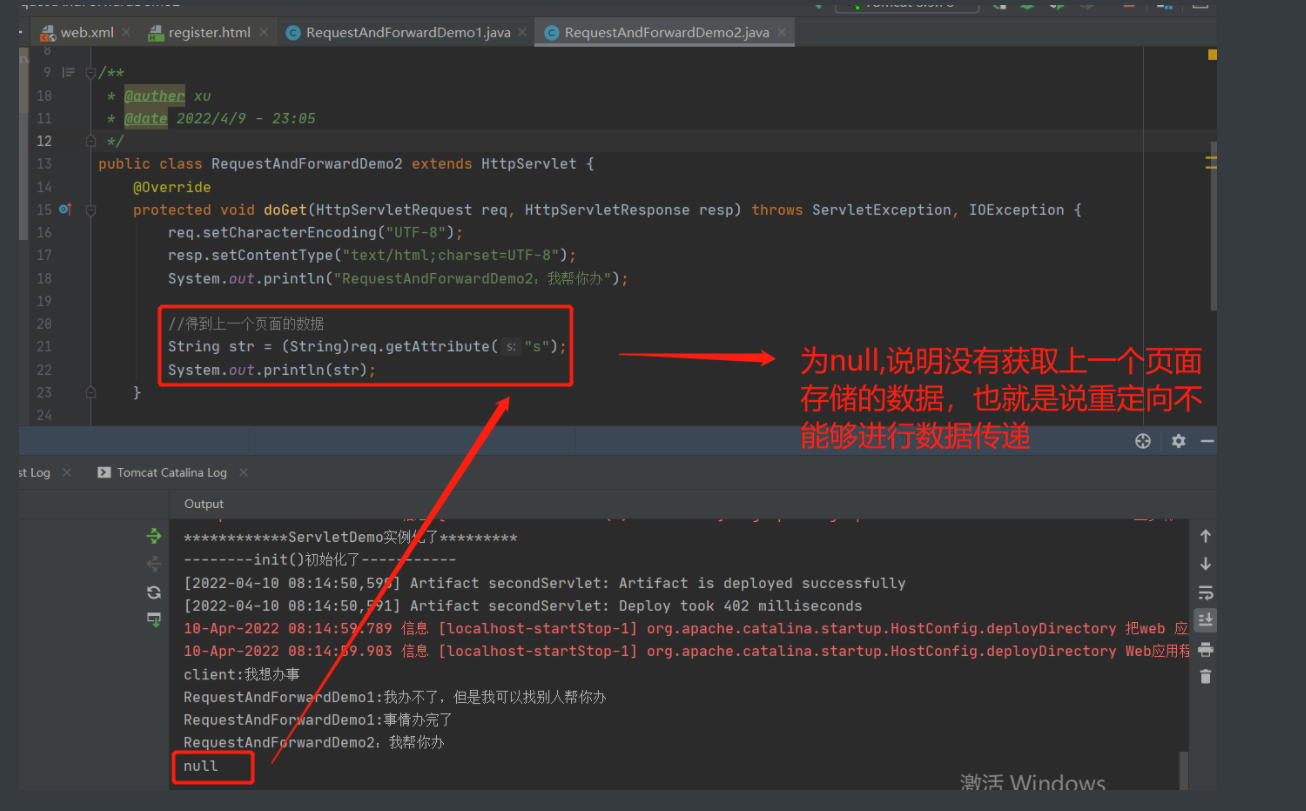Click the refresh artifact icon in console sidebar
Screen dimensions: 1306x811
coord(153,592)
